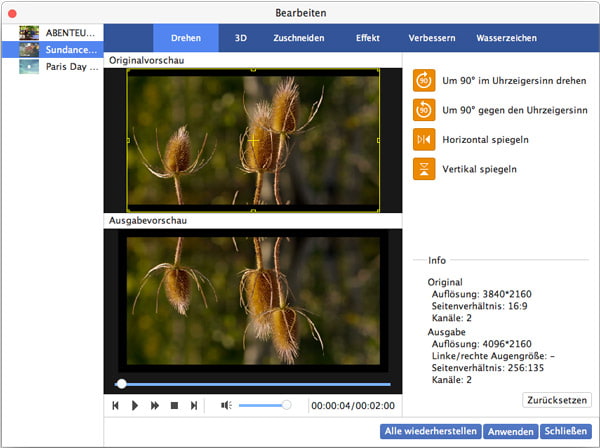Screen dimensions: 600x448
Task: Stop playback with the stop button
Action: coord(174,405)
